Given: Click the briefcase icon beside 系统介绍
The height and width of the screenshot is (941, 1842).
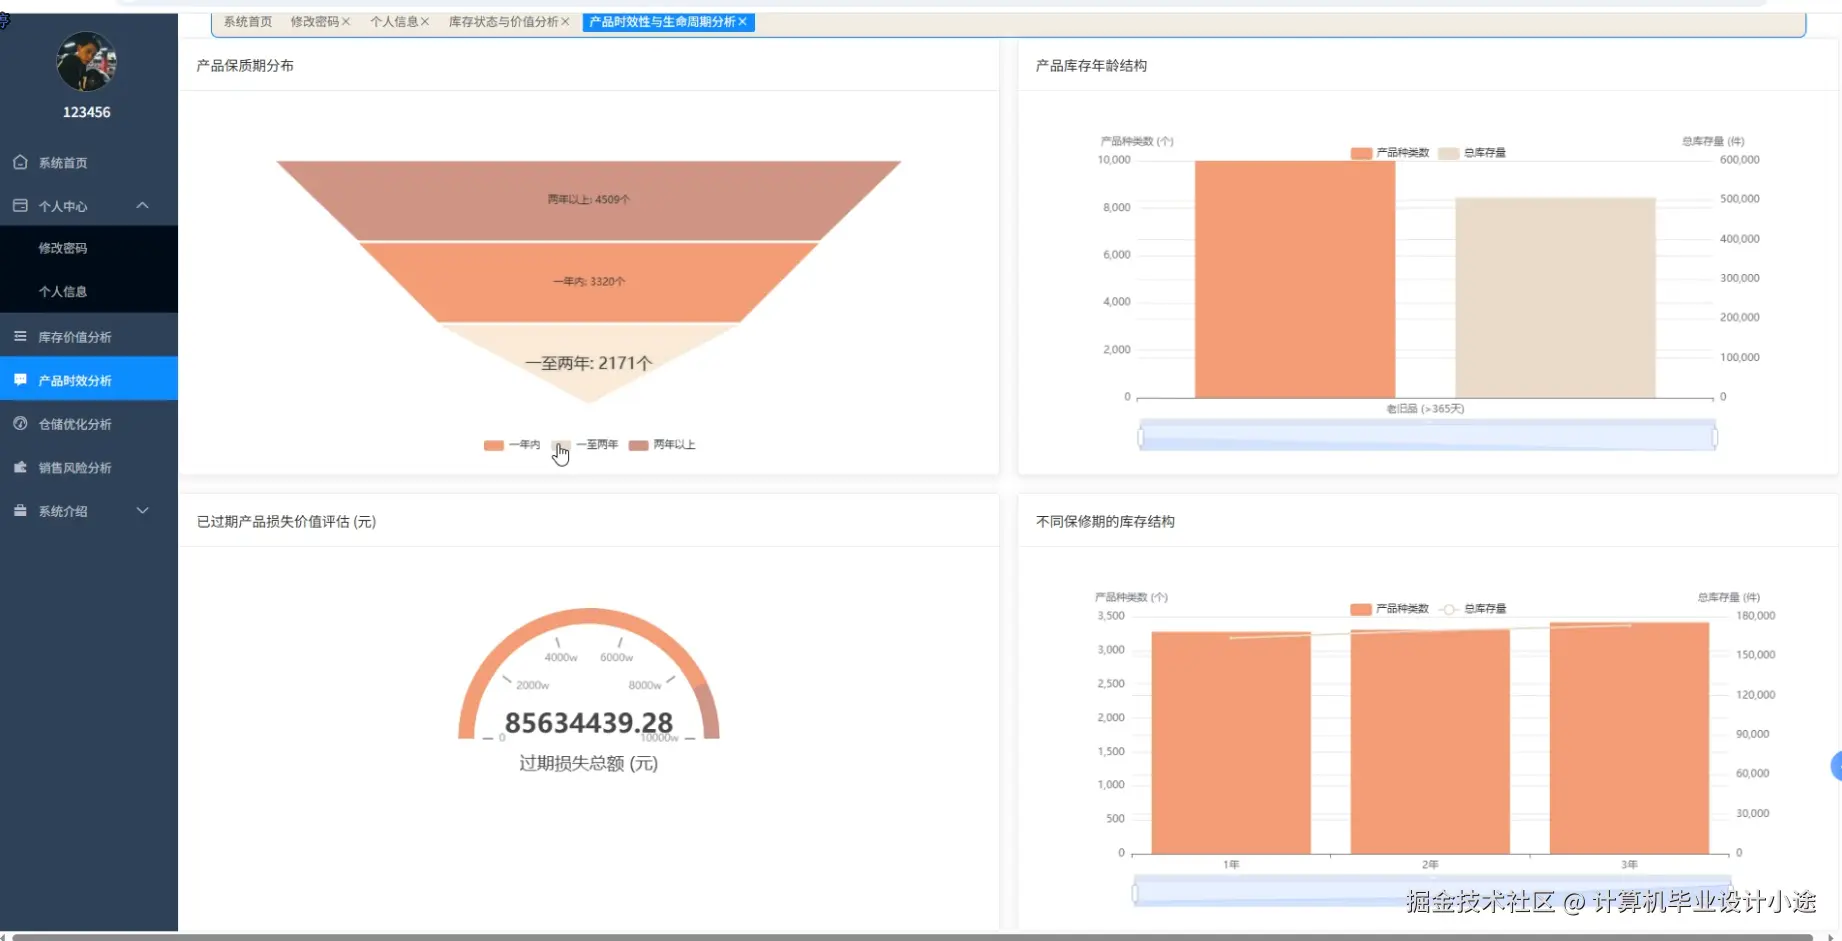Looking at the screenshot, I should 20,510.
